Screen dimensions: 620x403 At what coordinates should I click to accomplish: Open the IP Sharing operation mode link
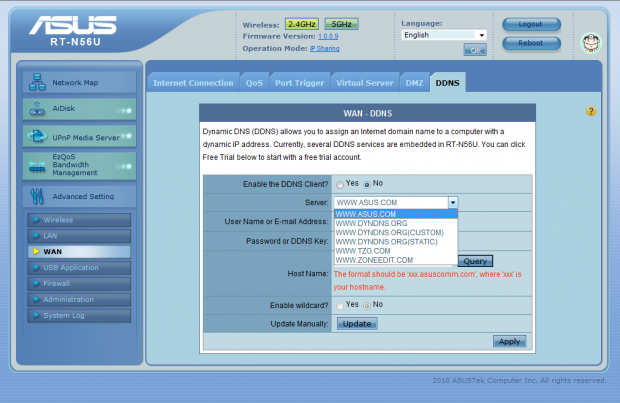(325, 49)
